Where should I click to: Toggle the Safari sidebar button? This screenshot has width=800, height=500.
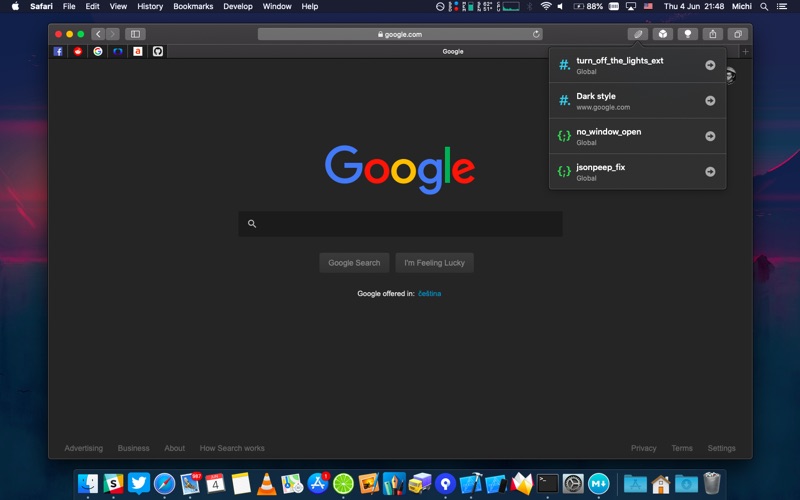pyautogui.click(x=135, y=34)
